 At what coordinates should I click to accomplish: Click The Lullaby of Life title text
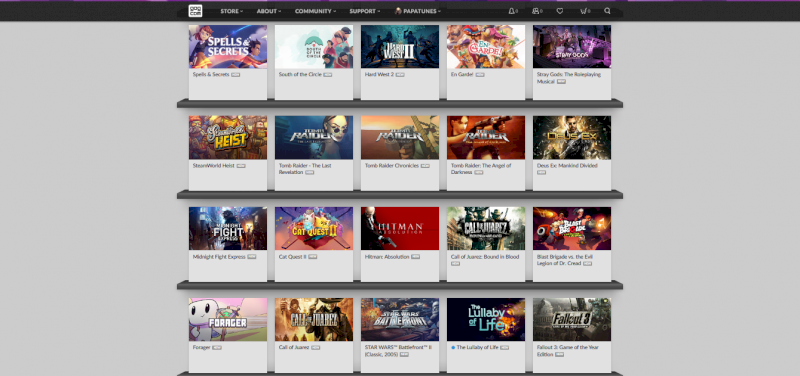(x=477, y=347)
